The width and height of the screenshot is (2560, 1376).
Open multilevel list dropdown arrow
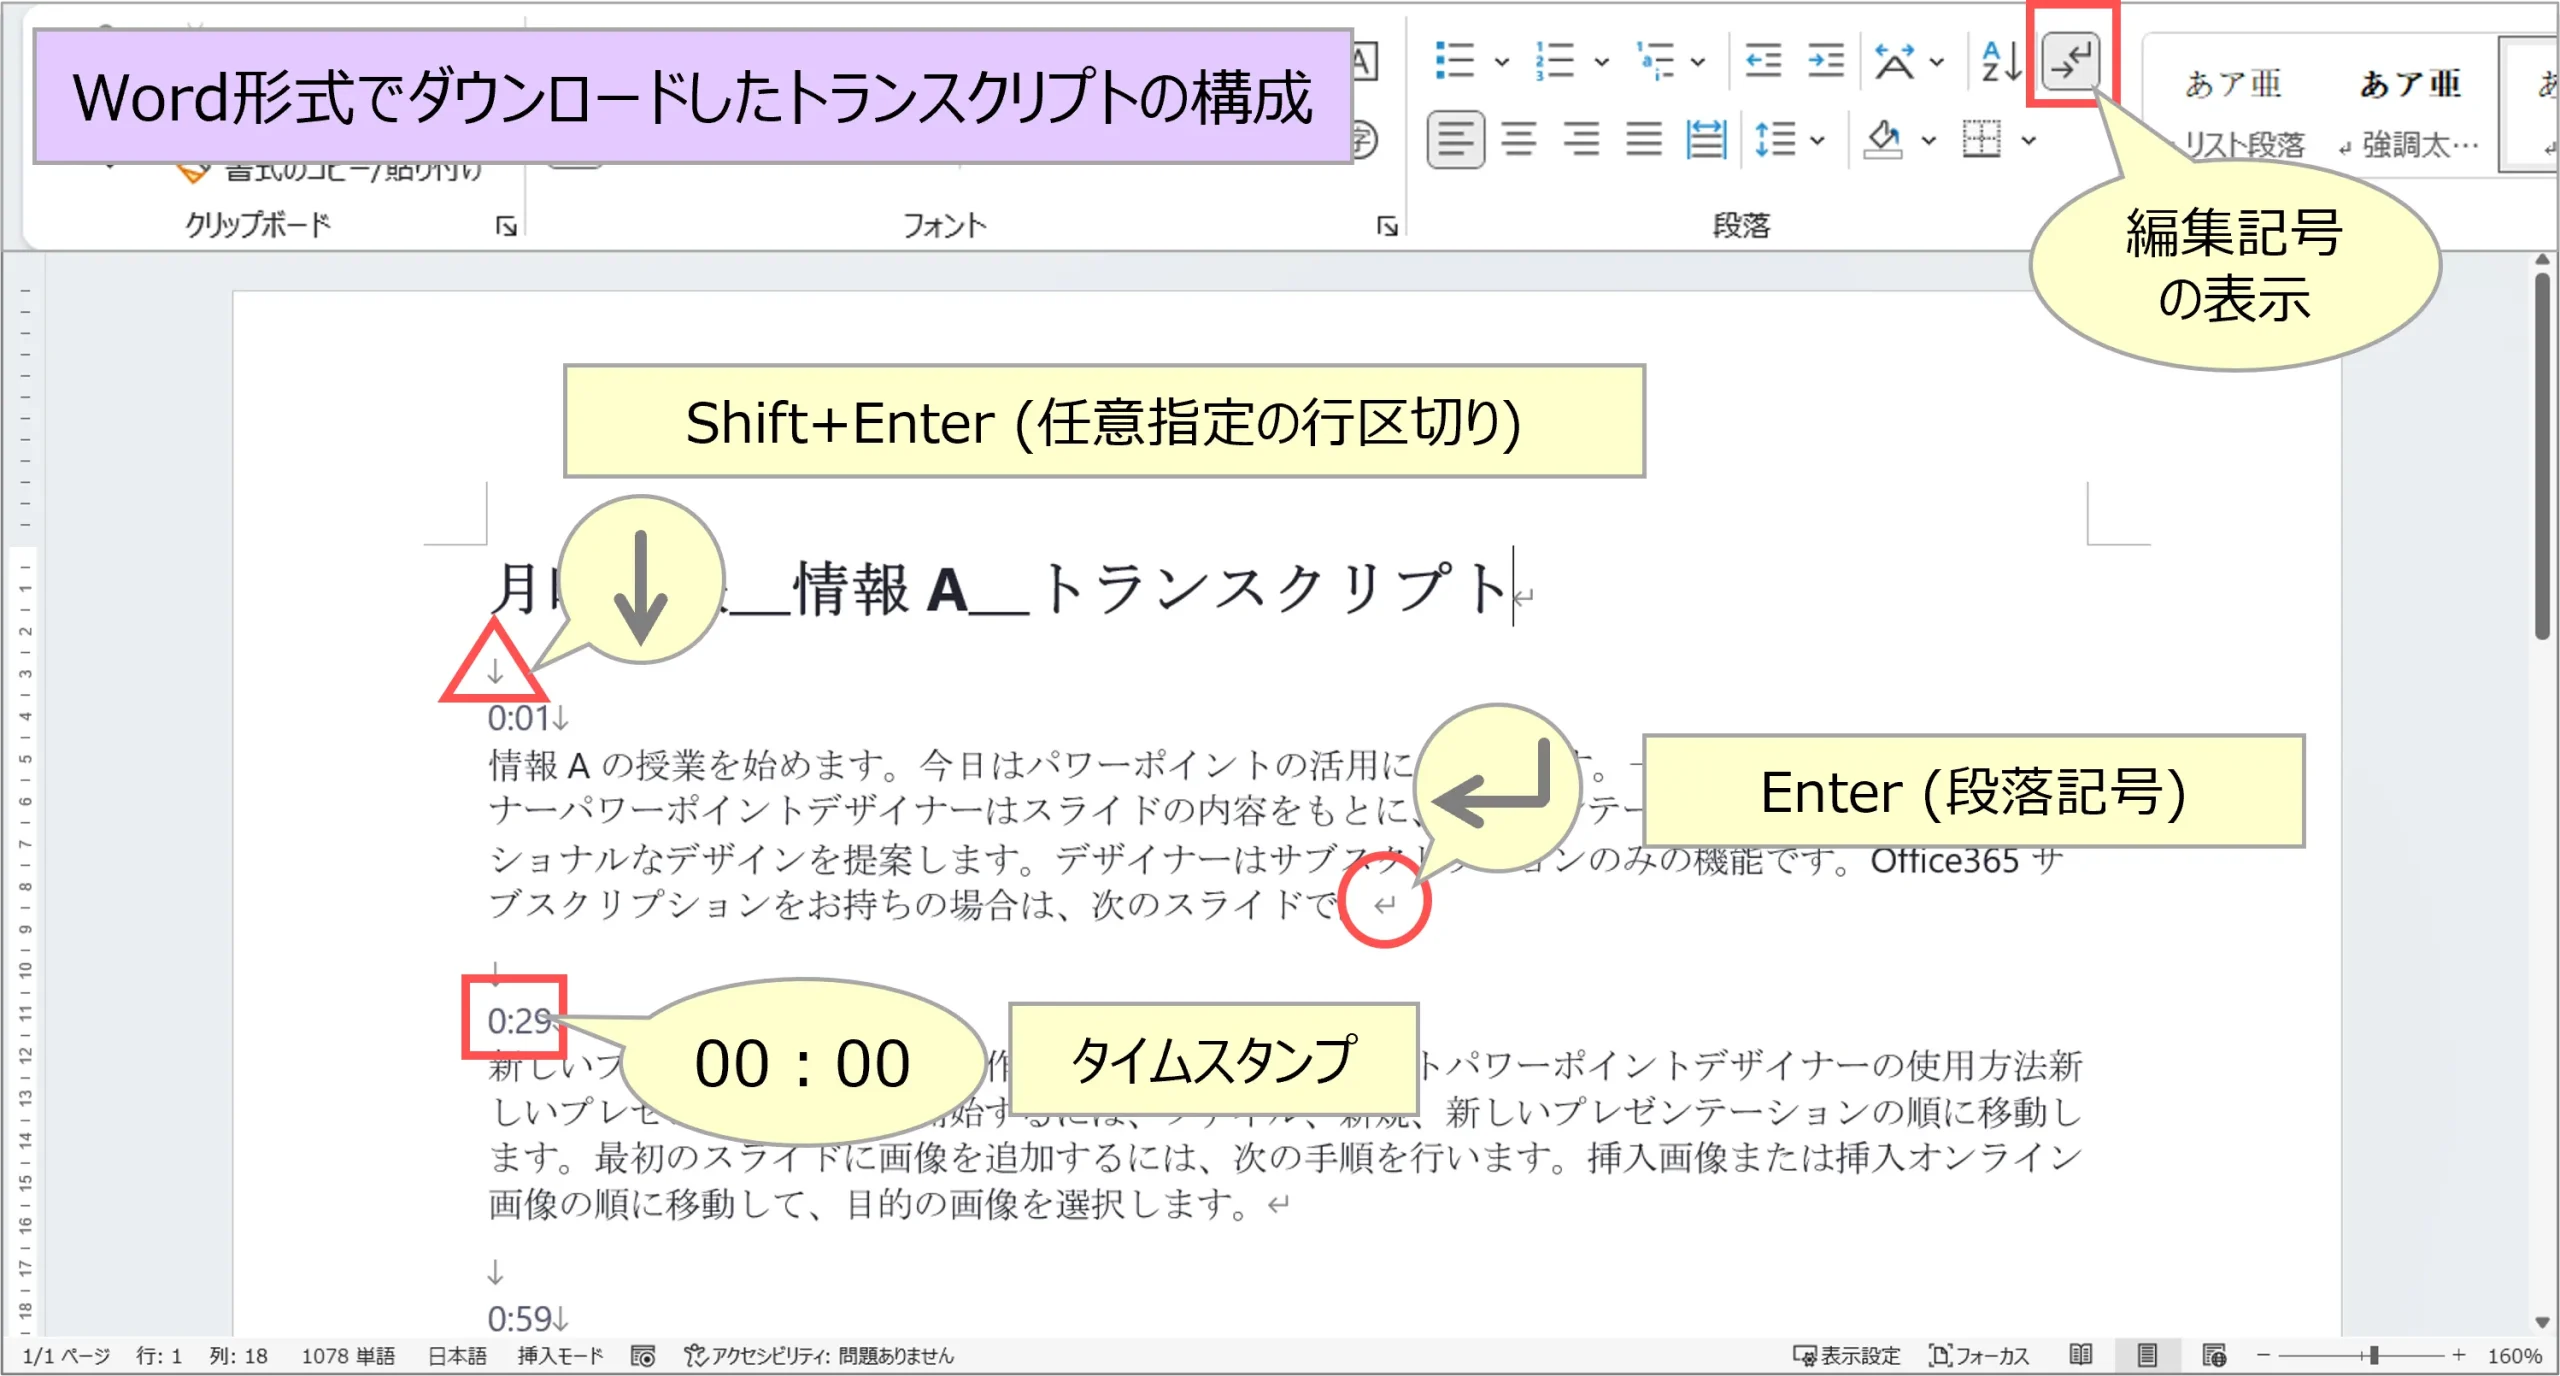pos(1698,62)
